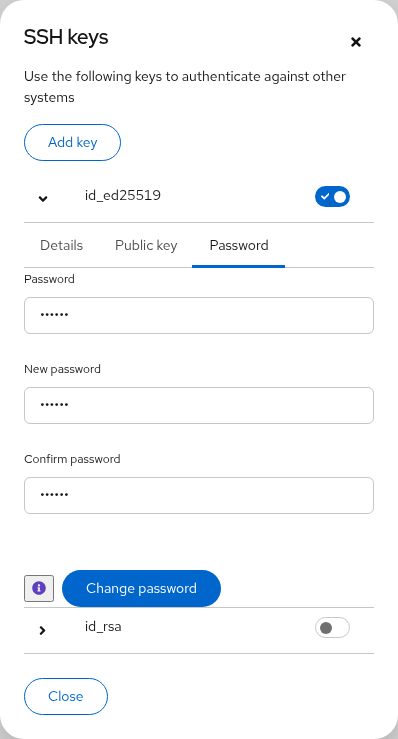Click the purple info icon beside Change password
This screenshot has width=398, height=739.
pos(39,588)
